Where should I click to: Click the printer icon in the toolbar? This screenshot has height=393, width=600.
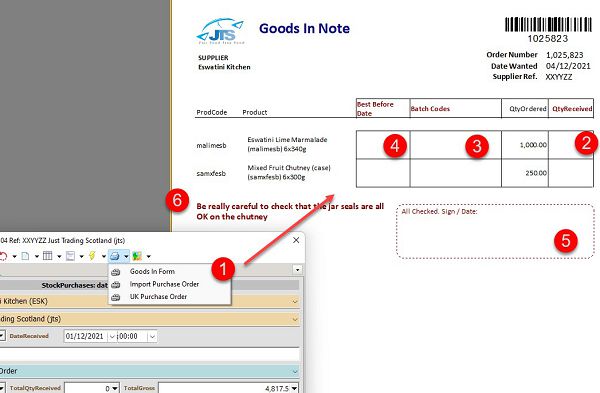tap(114, 256)
